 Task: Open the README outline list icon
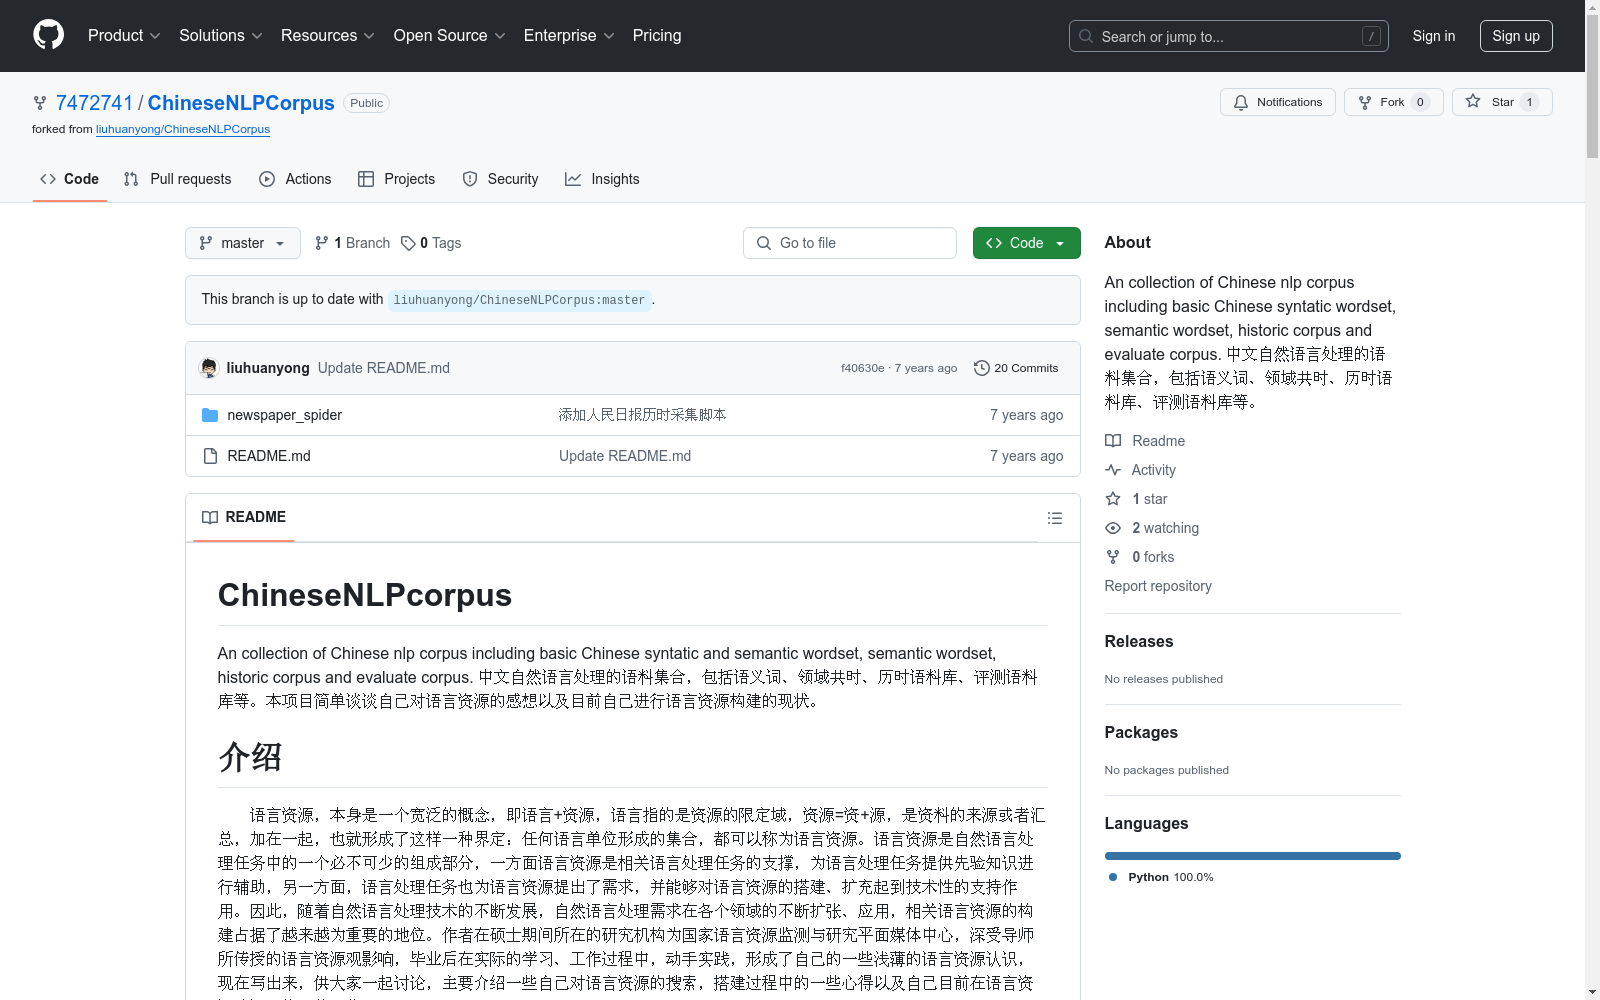point(1054,518)
